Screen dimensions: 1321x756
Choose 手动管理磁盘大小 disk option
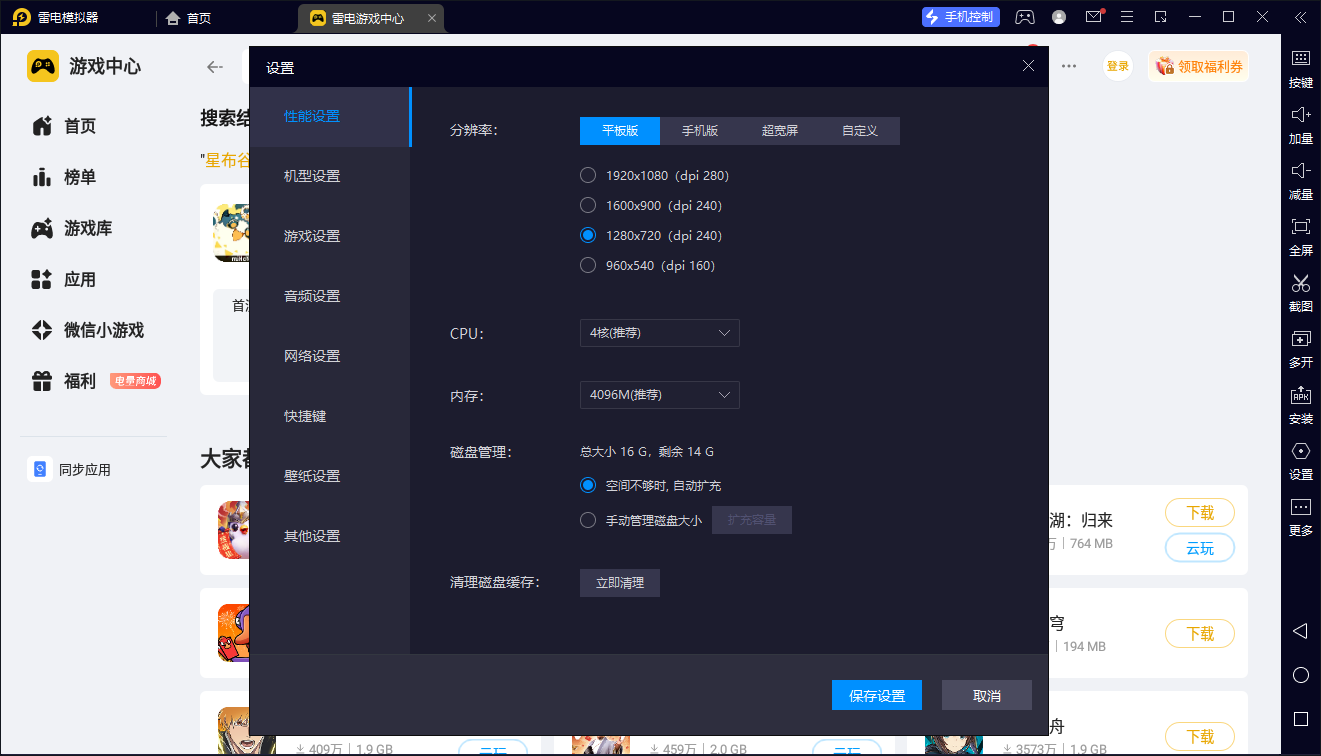(x=641, y=520)
